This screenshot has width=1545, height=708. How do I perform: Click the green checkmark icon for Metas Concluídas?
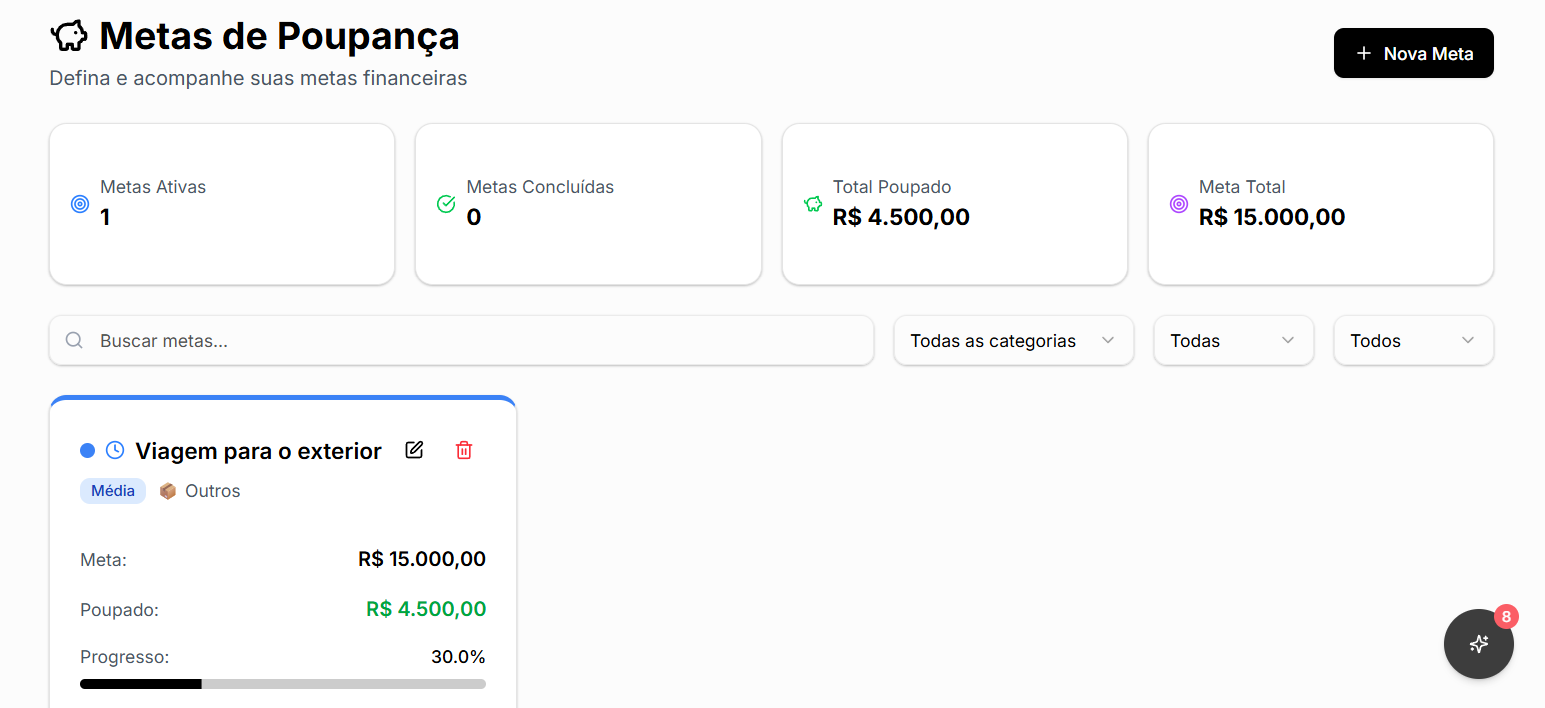pos(446,203)
